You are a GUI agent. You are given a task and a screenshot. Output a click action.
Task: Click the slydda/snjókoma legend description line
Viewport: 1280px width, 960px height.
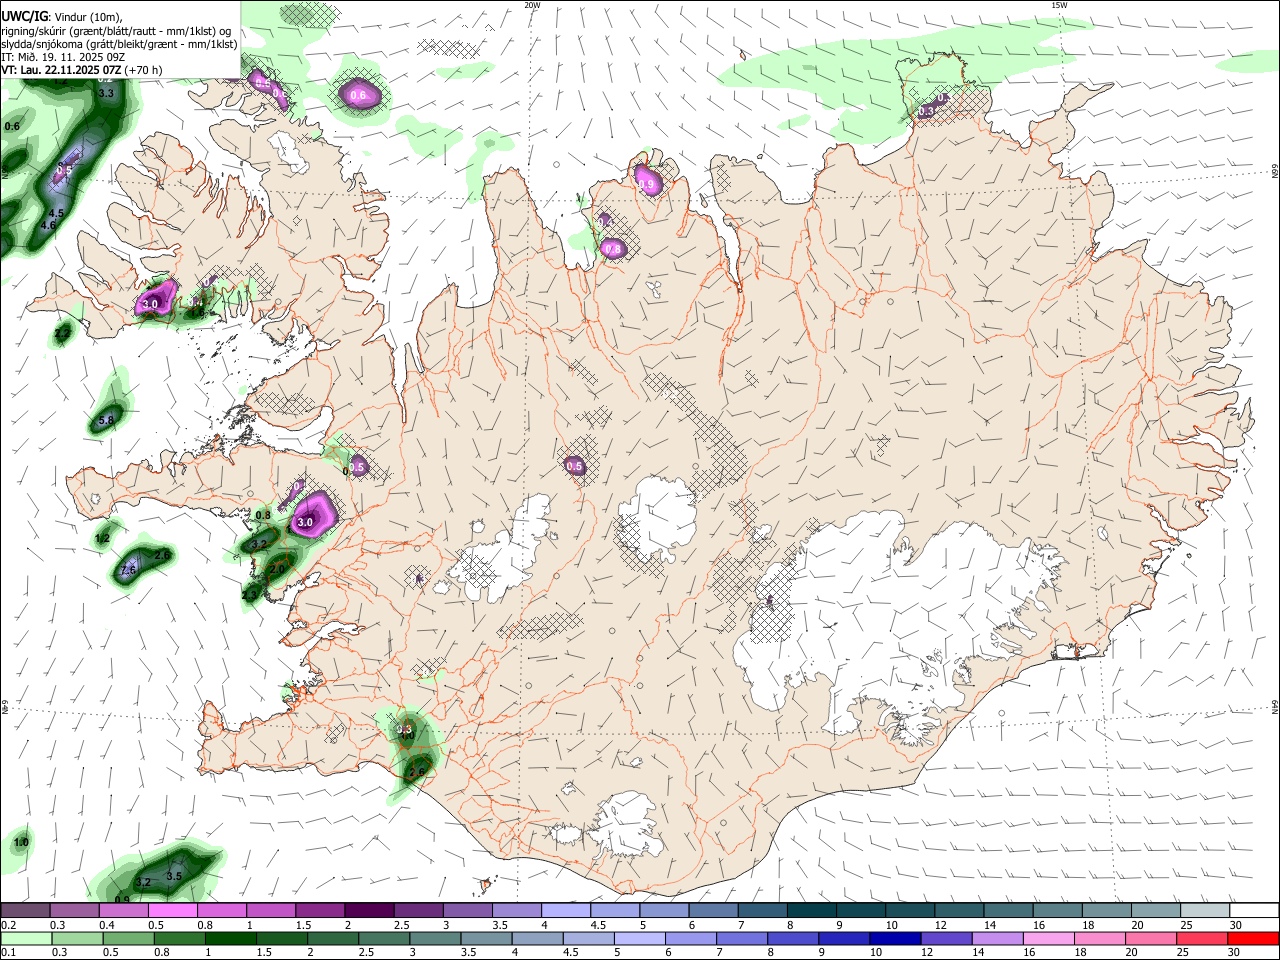coord(119,44)
